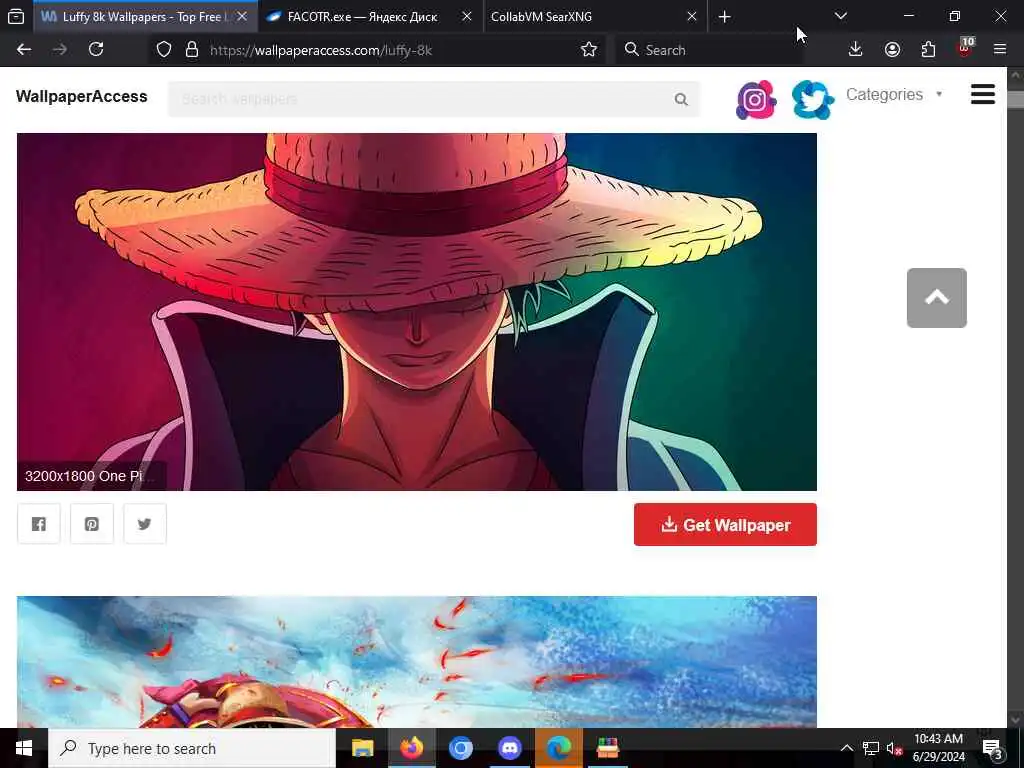Close the FACOTR.exe Яндекс Диск tab

(x=466, y=16)
